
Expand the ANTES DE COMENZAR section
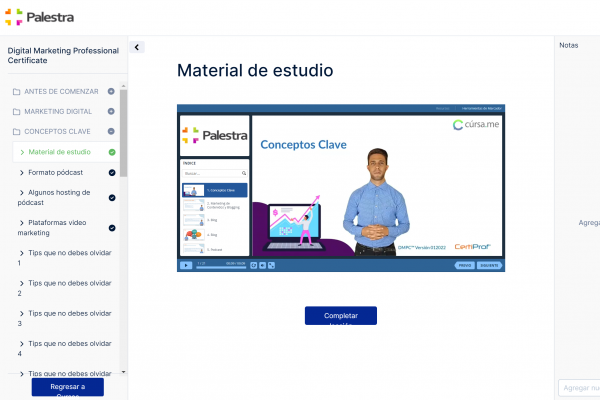coord(111,92)
